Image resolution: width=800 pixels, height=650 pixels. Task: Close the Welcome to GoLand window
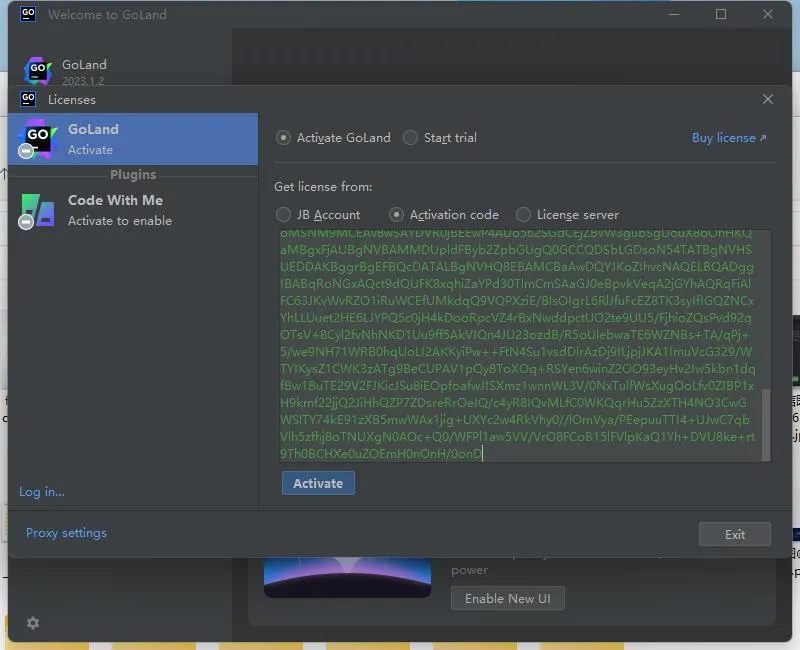click(x=767, y=14)
